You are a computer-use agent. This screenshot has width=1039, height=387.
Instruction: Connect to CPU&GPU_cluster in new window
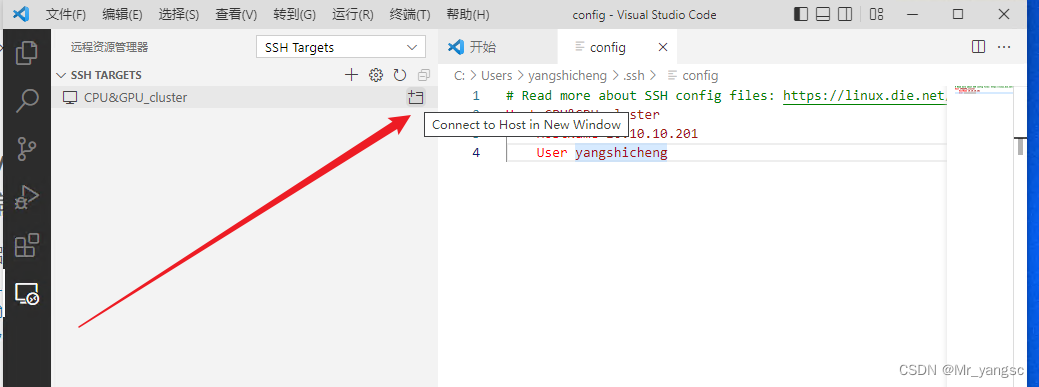(415, 97)
